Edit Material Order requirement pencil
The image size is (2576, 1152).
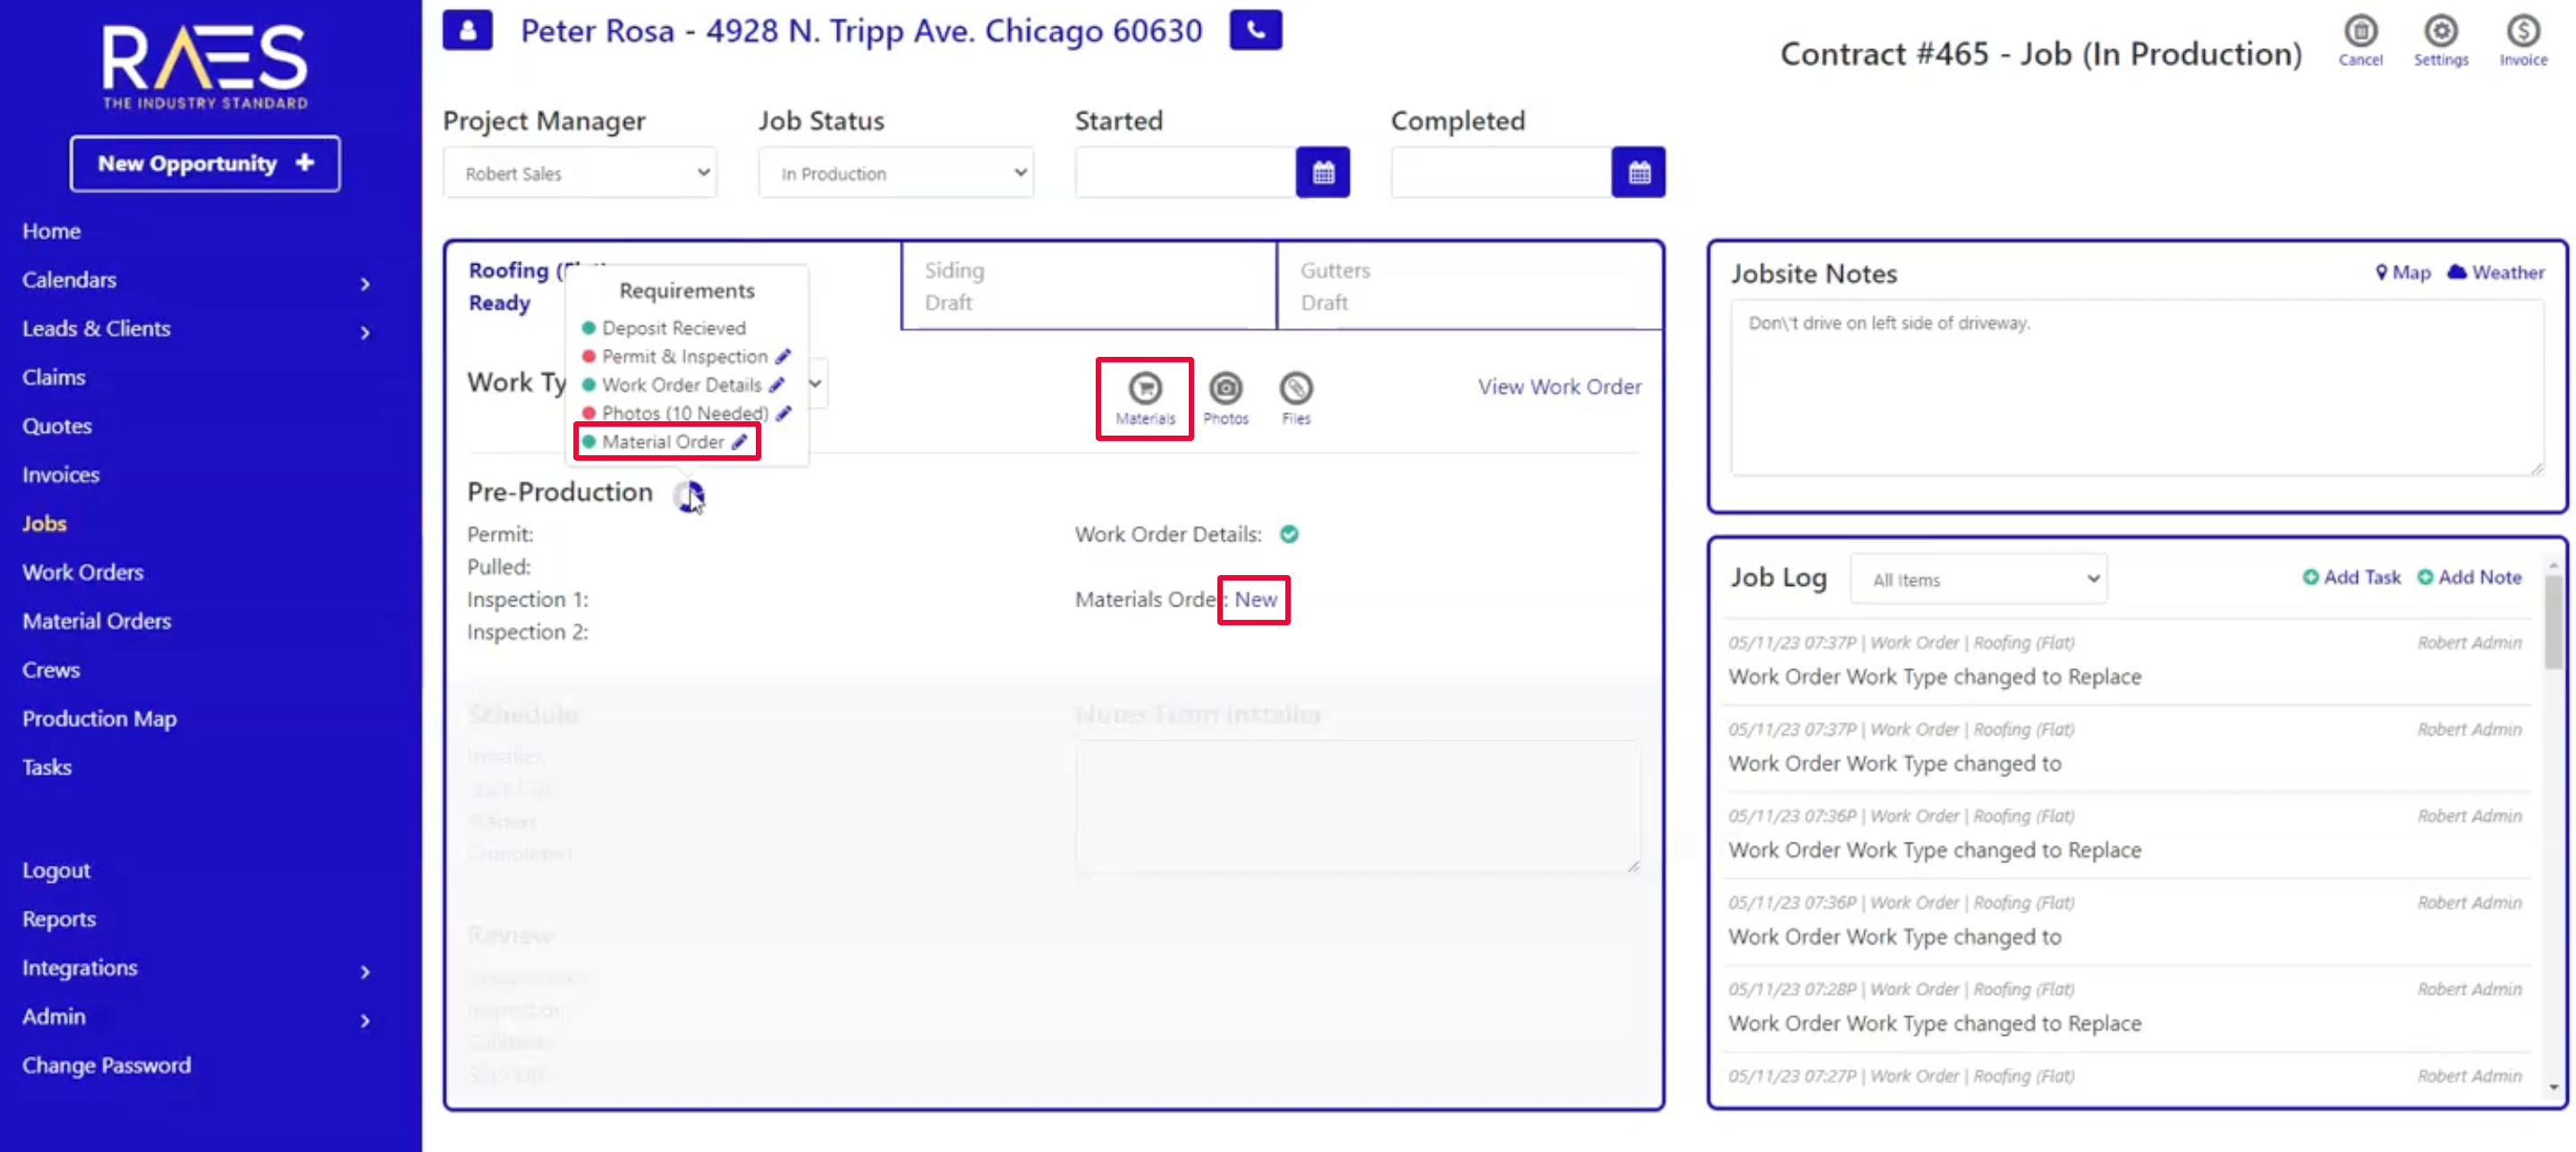(740, 442)
